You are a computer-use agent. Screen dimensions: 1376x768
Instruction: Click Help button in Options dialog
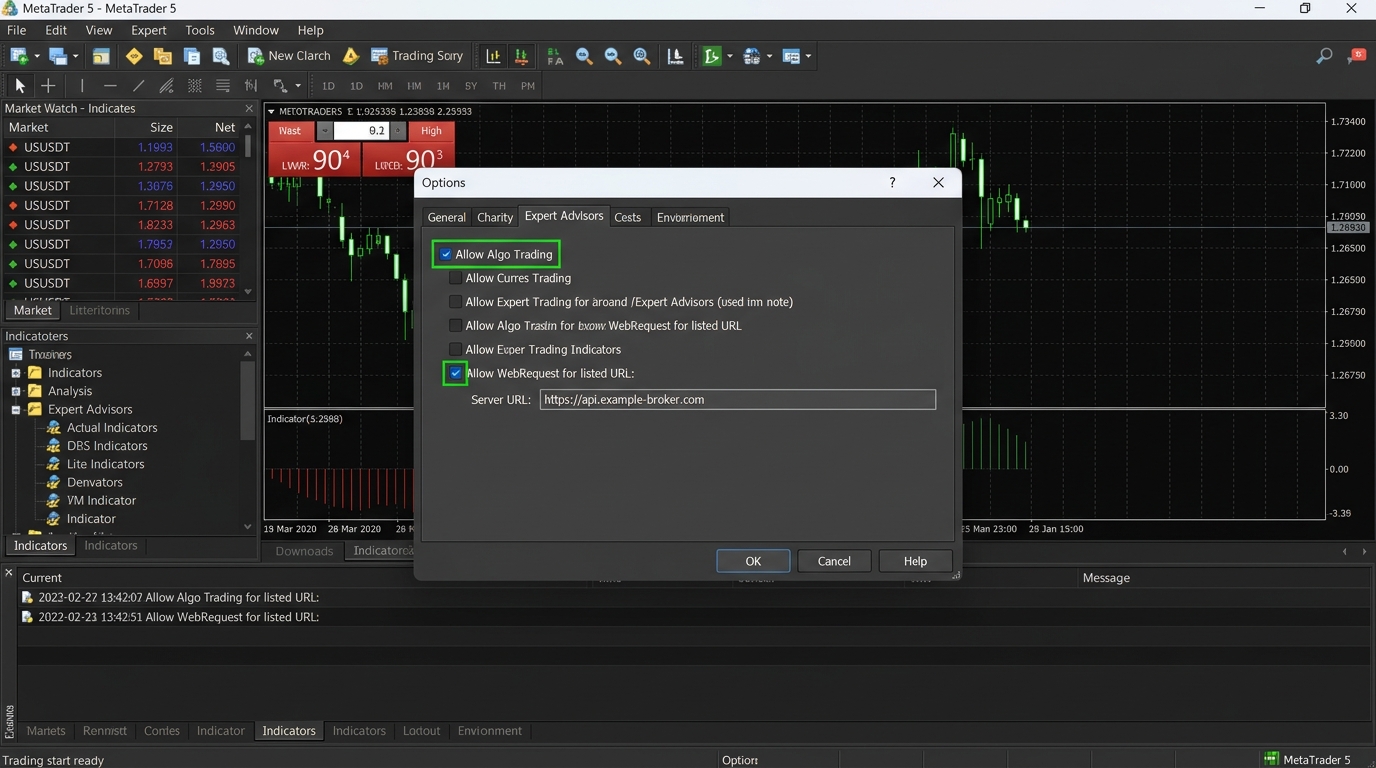coord(915,561)
